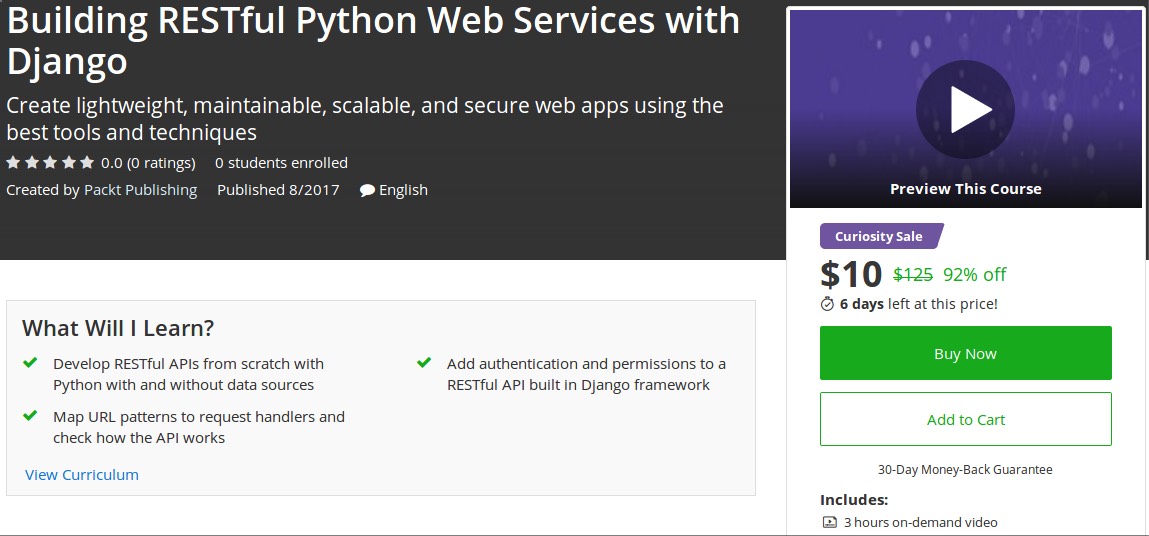Click the speech bubble language icon
Screen dimensions: 1149x536
tap(367, 190)
